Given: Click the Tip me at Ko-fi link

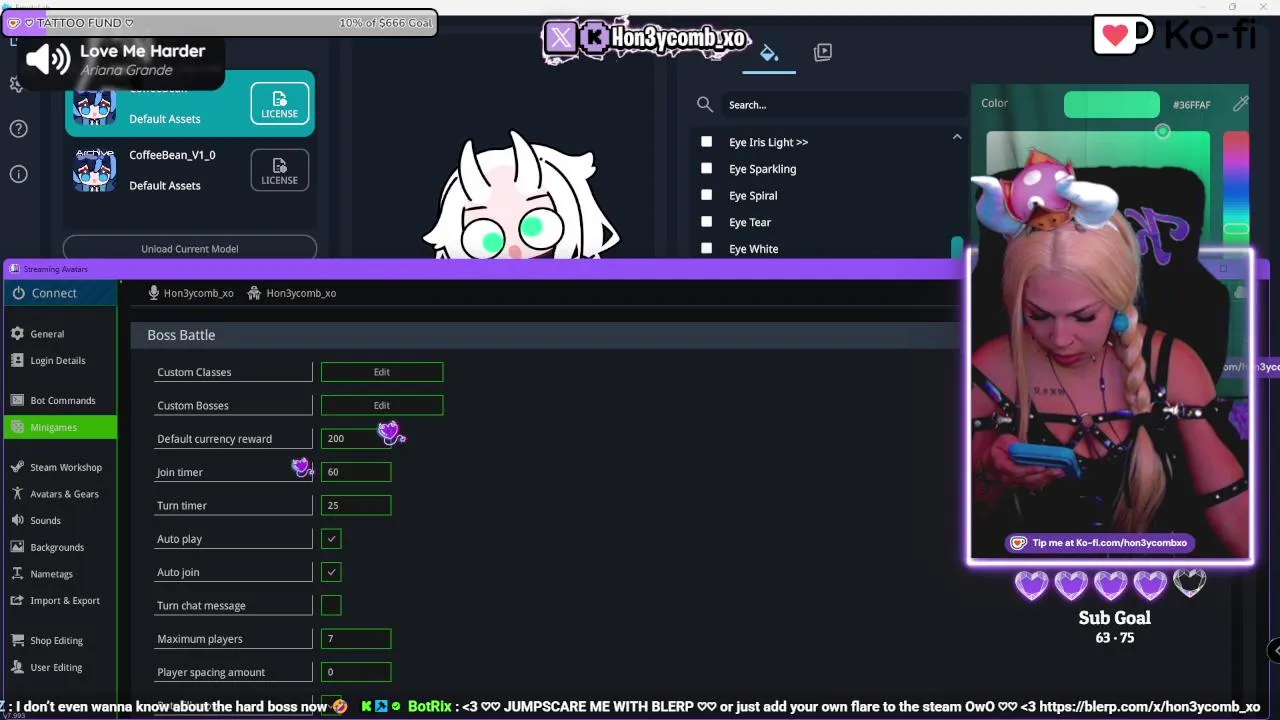Looking at the screenshot, I should (1099, 543).
